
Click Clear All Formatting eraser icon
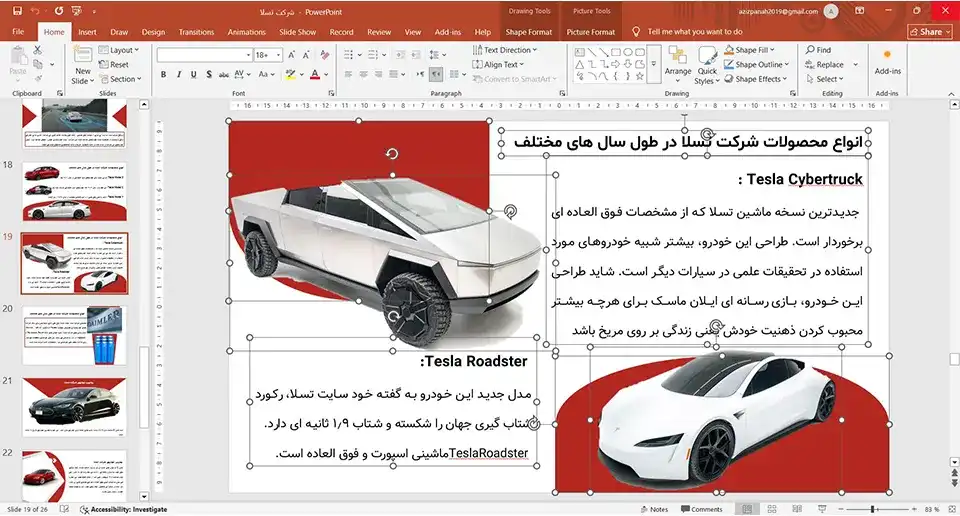pyautogui.click(x=324, y=55)
